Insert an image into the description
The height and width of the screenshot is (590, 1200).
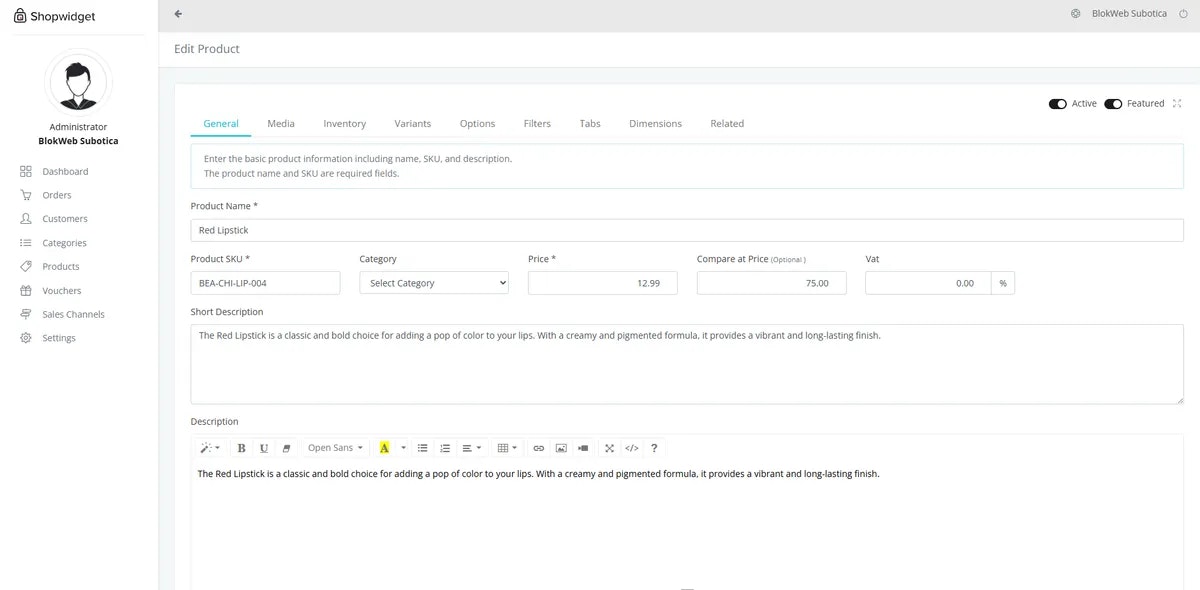pos(560,447)
